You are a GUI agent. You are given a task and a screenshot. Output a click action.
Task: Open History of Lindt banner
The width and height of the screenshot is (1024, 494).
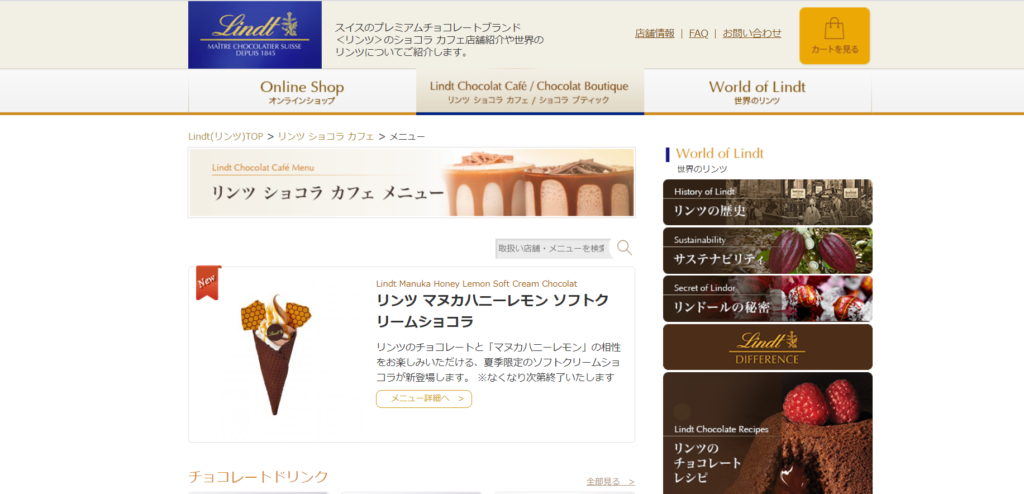(x=767, y=202)
